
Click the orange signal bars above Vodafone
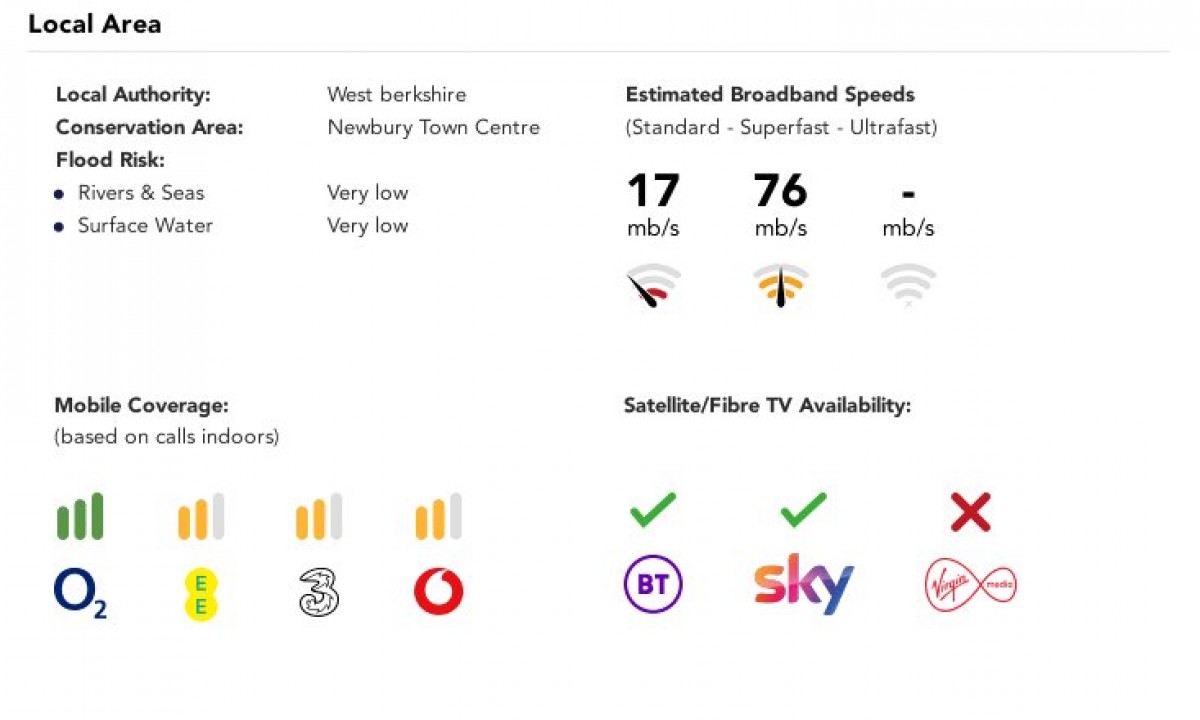439,516
